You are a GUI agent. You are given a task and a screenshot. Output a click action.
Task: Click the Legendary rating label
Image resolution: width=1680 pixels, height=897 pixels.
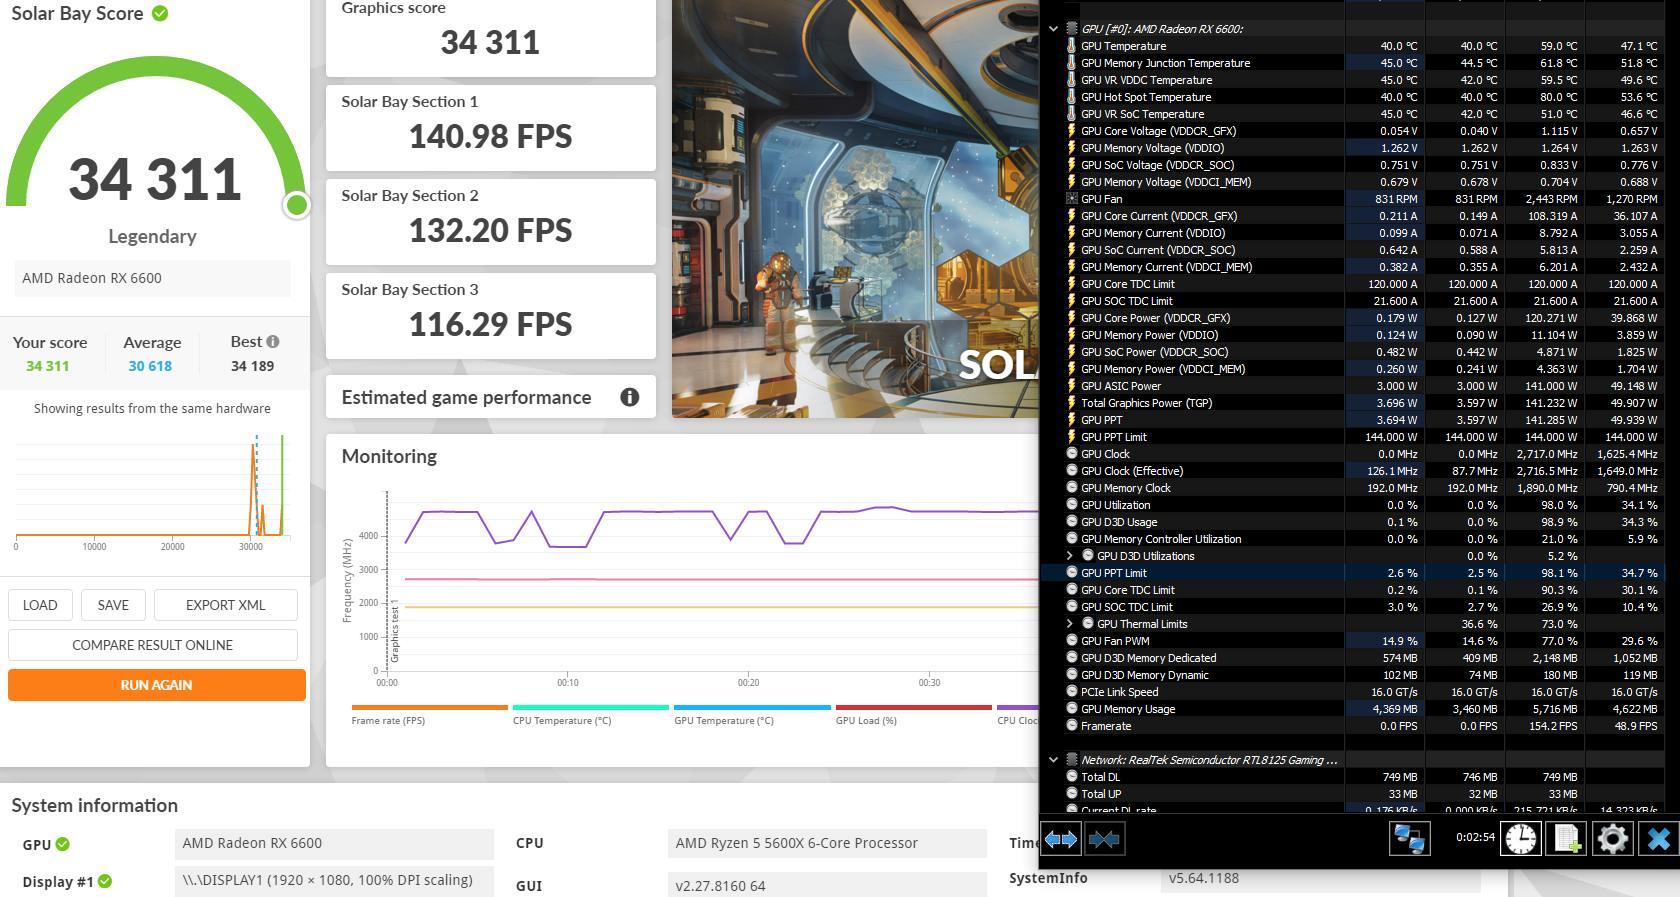pyautogui.click(x=152, y=237)
